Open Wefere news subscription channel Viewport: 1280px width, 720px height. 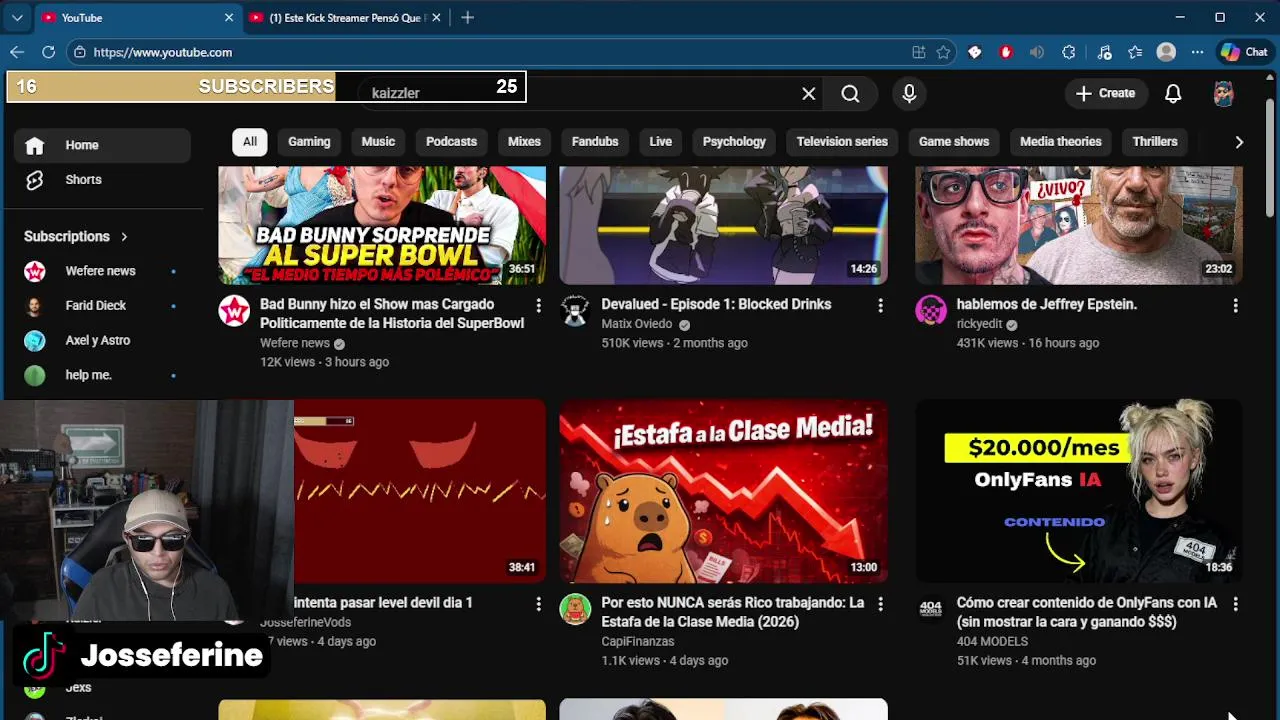(x=102, y=271)
